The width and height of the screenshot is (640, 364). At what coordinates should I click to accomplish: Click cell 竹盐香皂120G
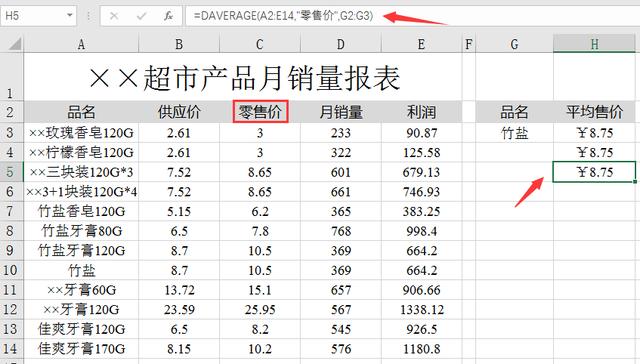tap(81, 211)
